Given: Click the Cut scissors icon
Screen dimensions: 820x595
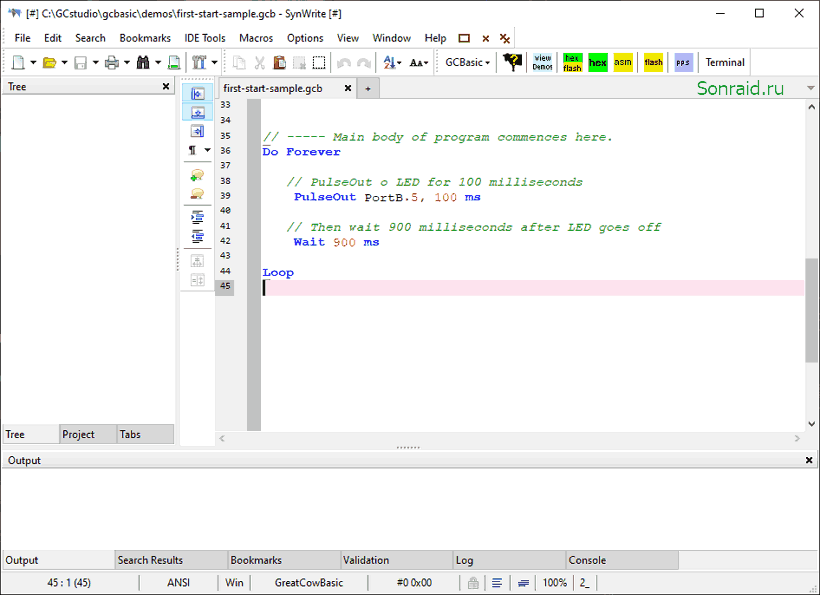Looking at the screenshot, I should [x=259, y=63].
